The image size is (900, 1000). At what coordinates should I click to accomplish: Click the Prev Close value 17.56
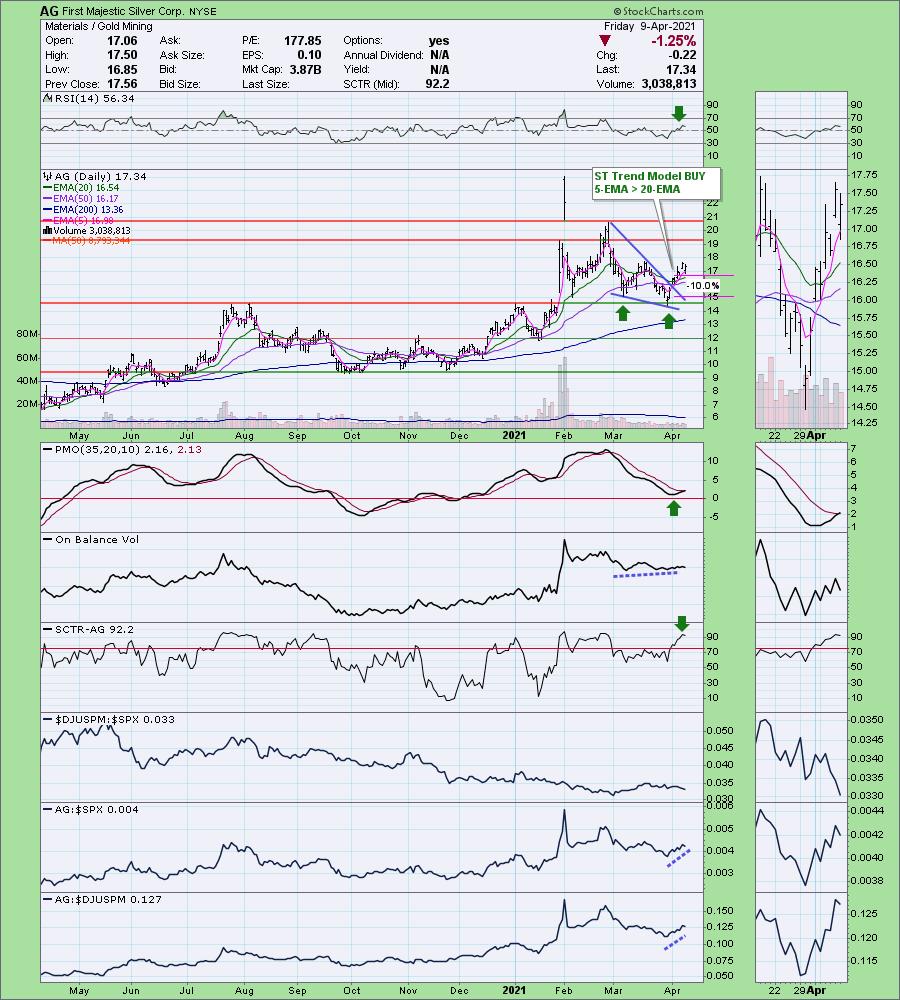click(121, 84)
